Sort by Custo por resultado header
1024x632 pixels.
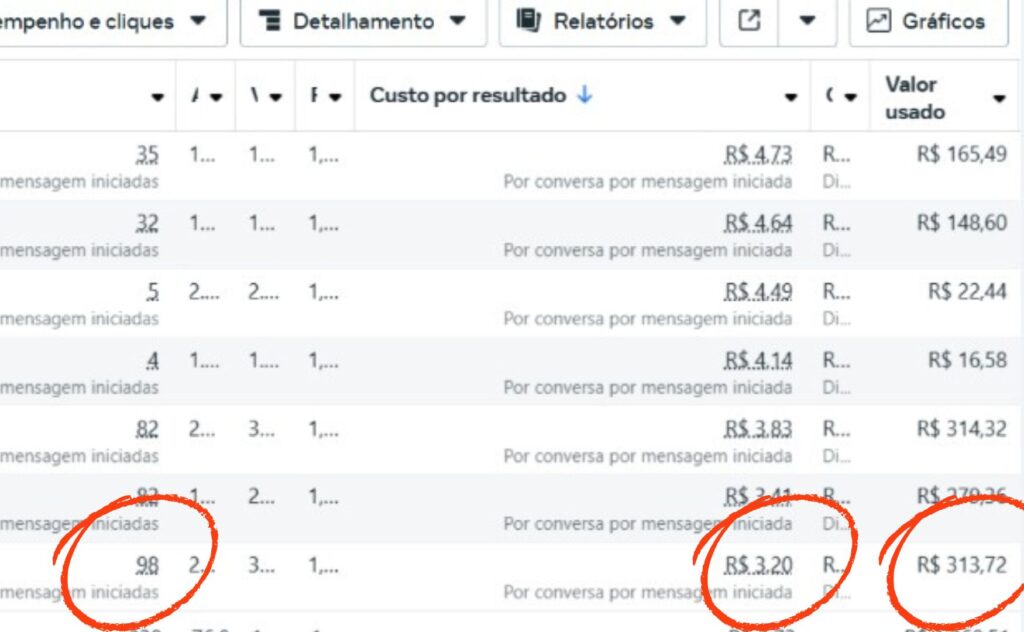point(468,95)
